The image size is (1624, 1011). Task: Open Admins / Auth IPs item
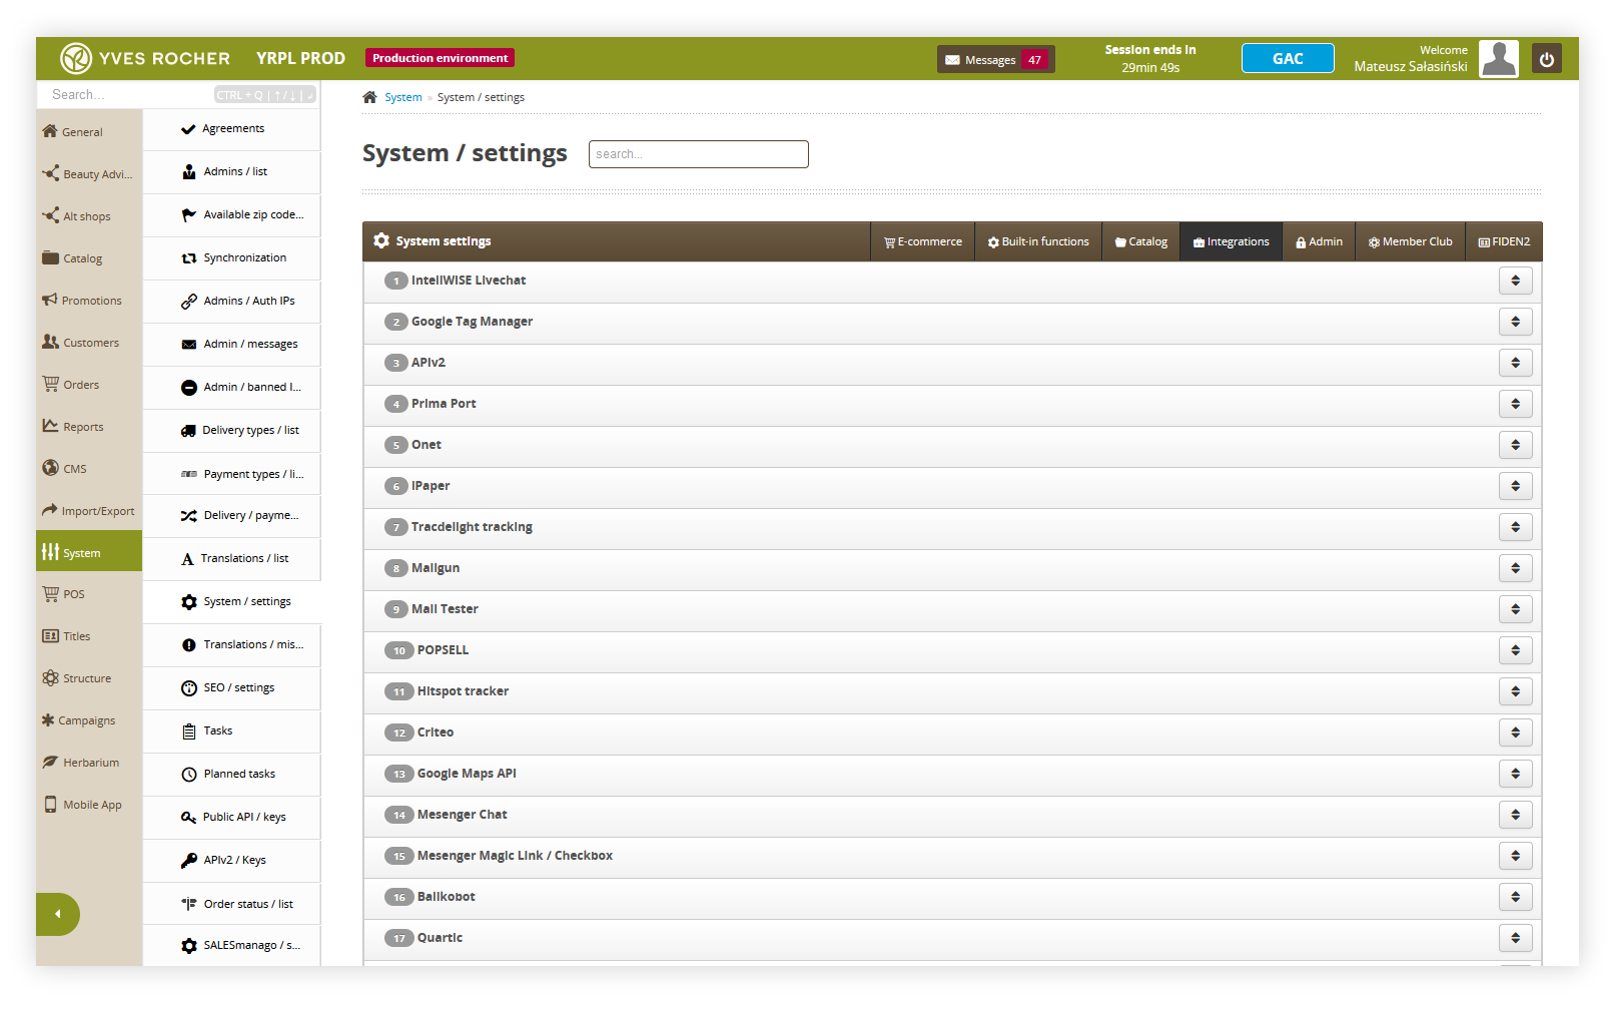232,301
